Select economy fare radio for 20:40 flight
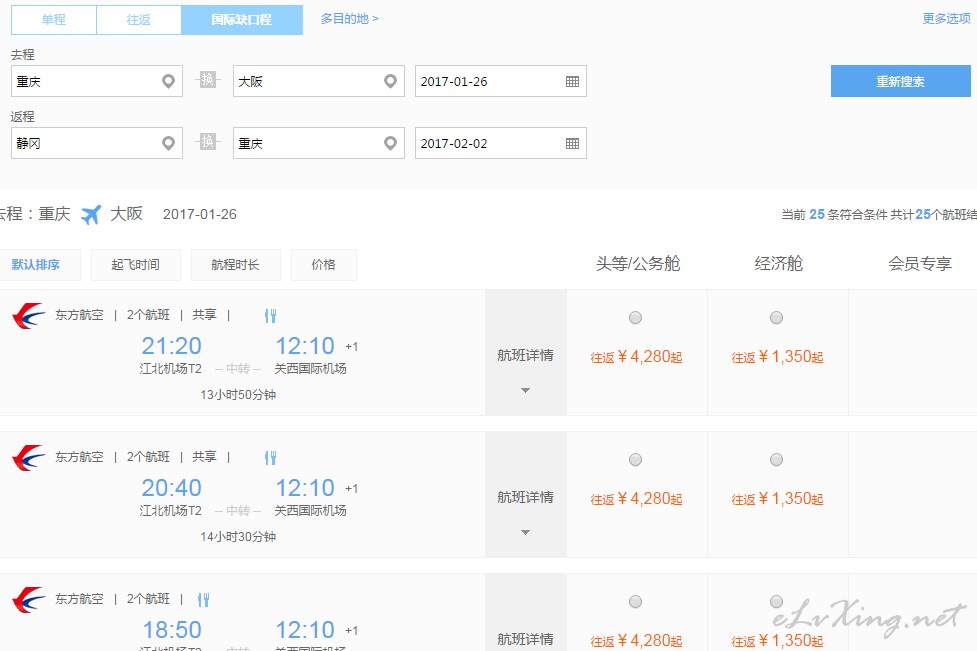The height and width of the screenshot is (651, 977). [x=776, y=460]
